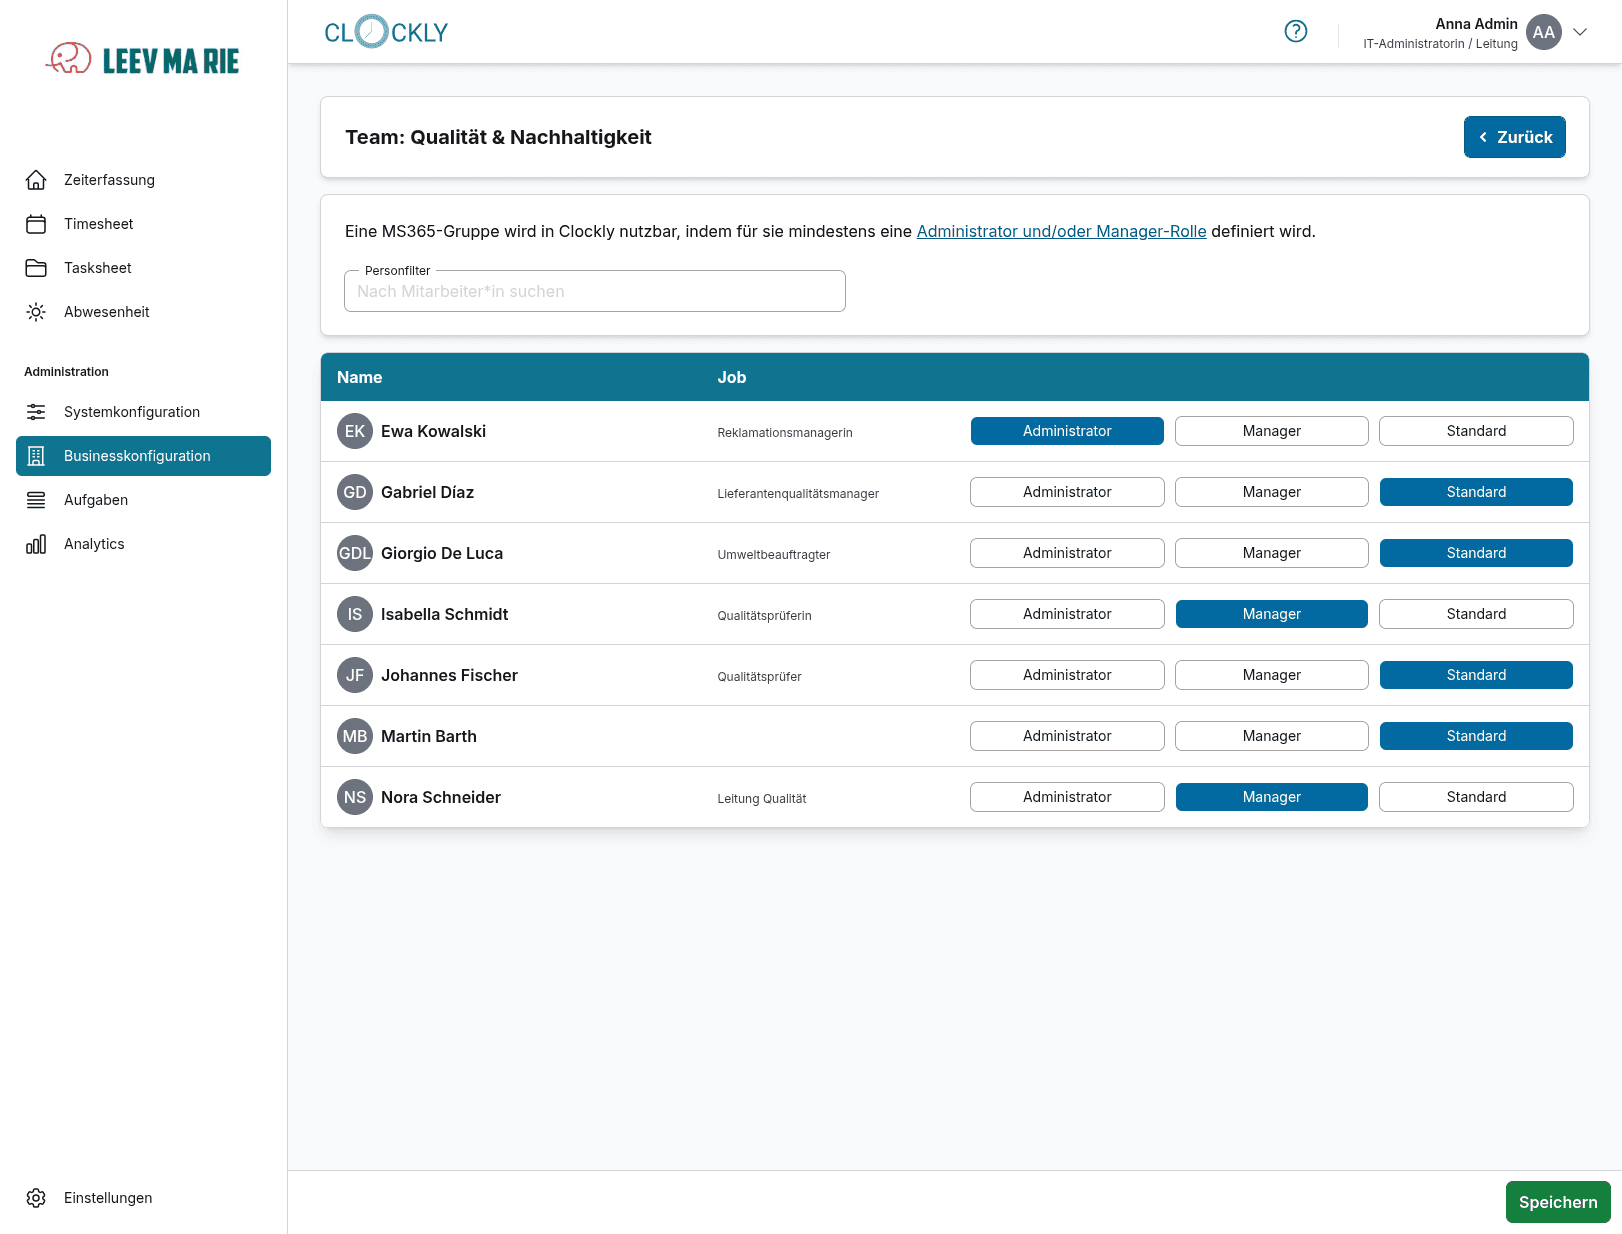Click the Einstellungen gear icon
This screenshot has height=1234, width=1622.
36,1198
